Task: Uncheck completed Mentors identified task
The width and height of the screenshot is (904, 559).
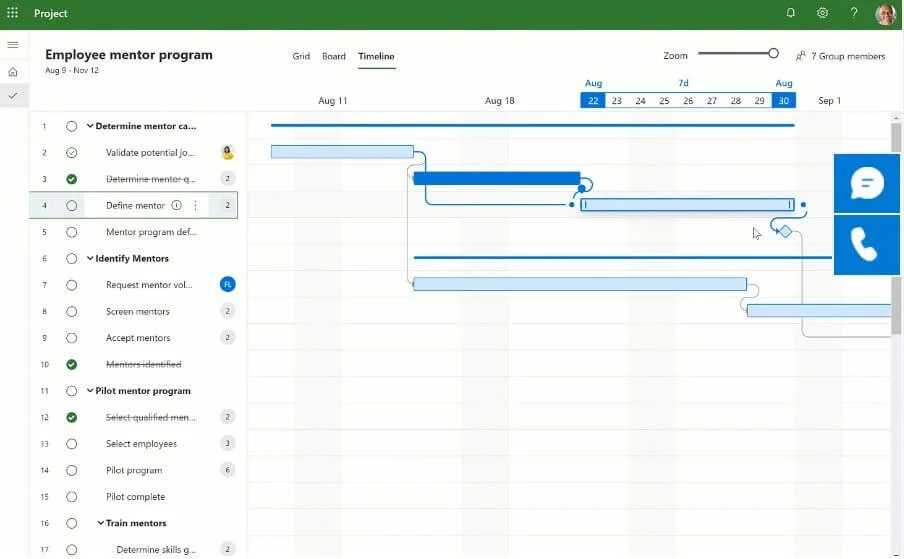Action: pos(71,364)
